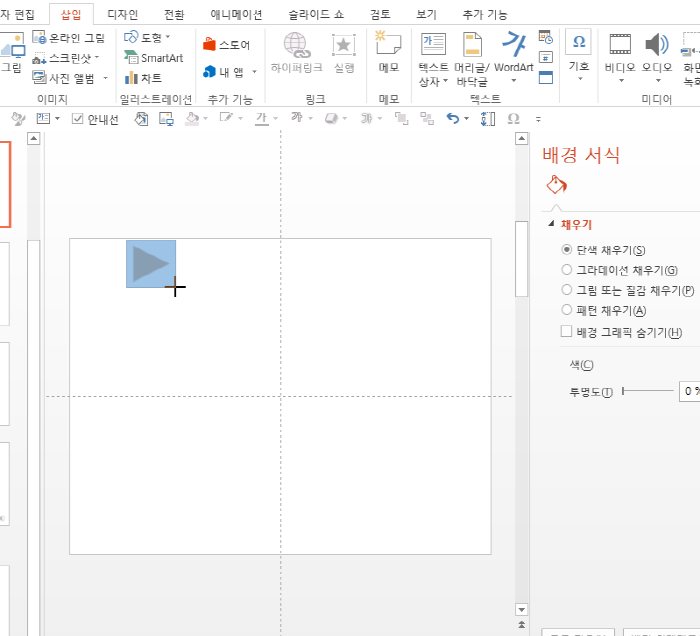Check 배경 그래픽 숨기기(H)
Screen dimensions: 700x636
tap(567, 331)
